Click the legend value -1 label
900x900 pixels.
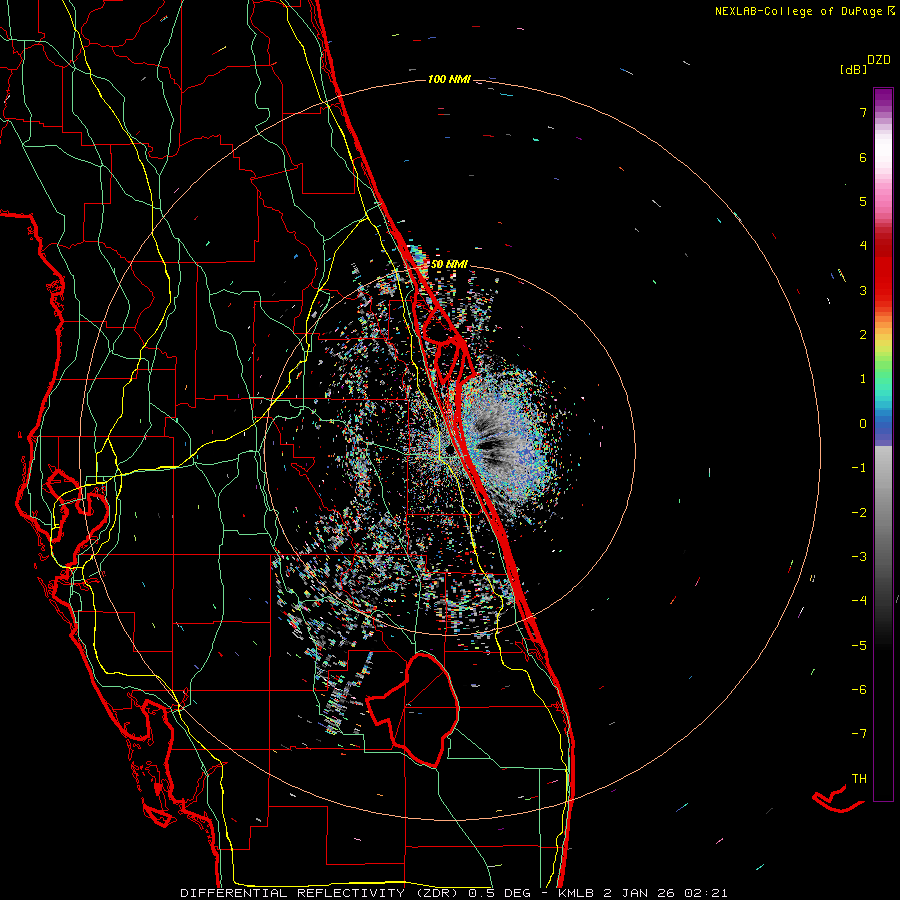[859, 468]
